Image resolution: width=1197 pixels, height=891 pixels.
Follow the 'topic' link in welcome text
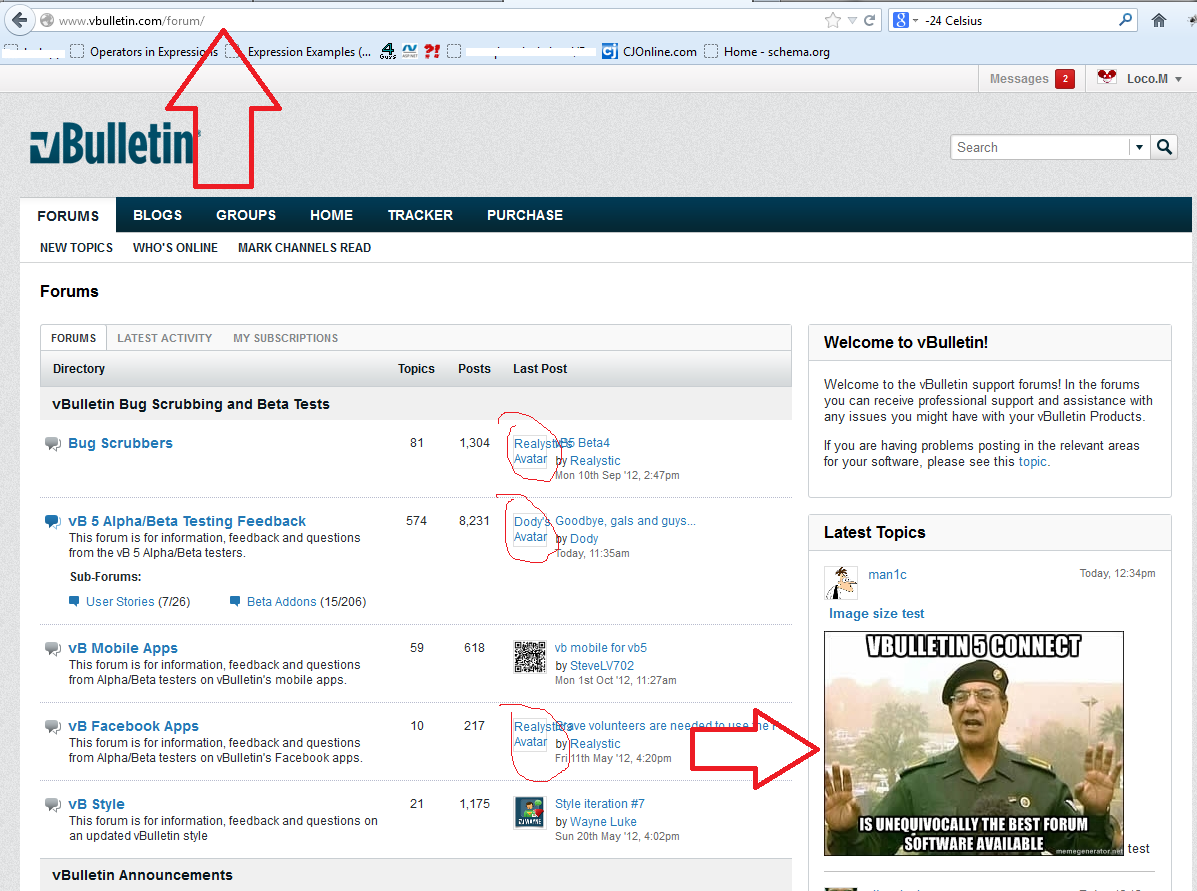point(1033,462)
